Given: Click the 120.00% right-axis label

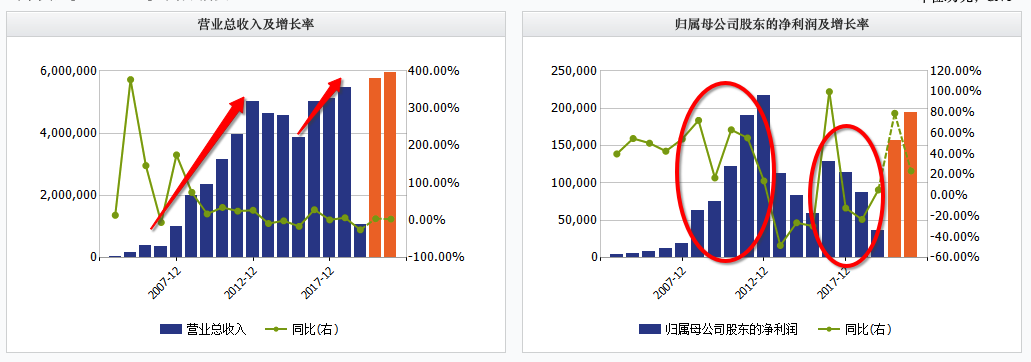Looking at the screenshot, I should coord(955,71).
